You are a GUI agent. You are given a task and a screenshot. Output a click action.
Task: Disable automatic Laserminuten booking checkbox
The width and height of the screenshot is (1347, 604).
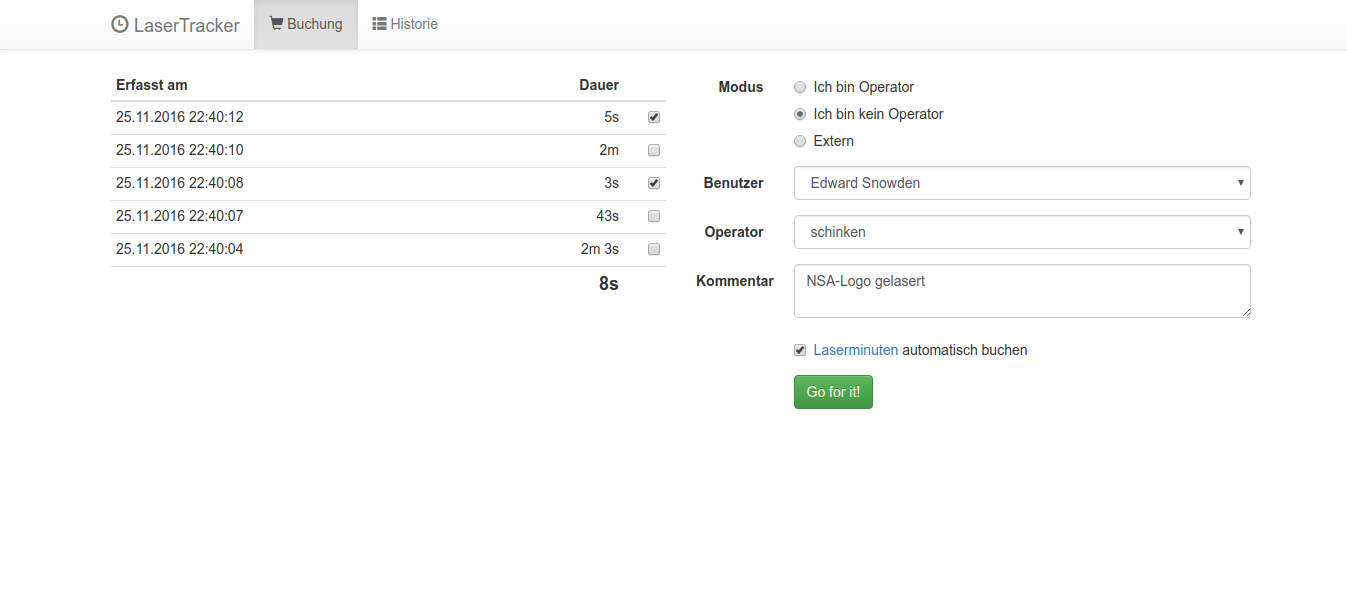pos(800,350)
